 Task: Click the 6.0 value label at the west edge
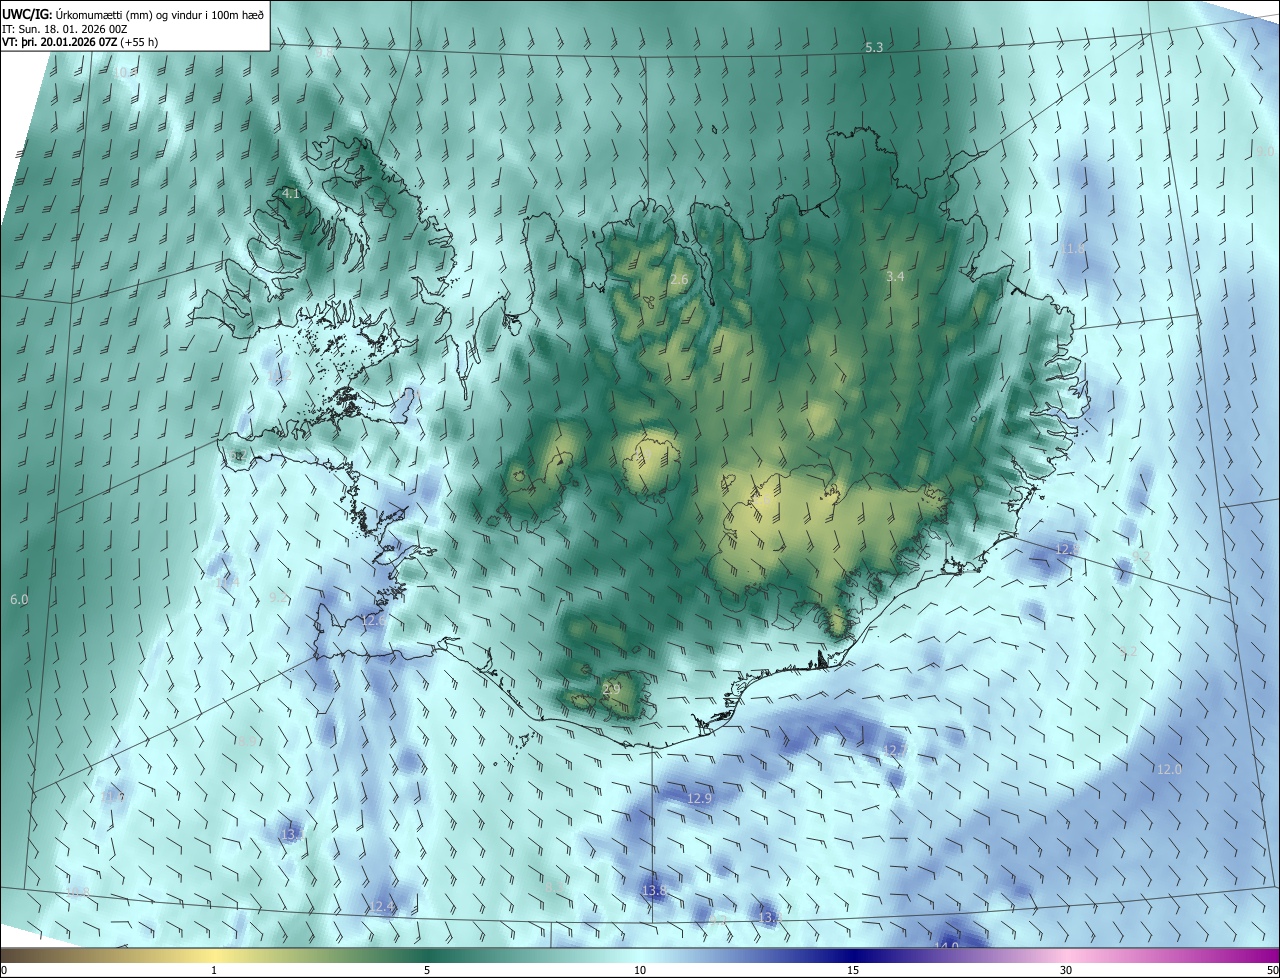(x=19, y=600)
